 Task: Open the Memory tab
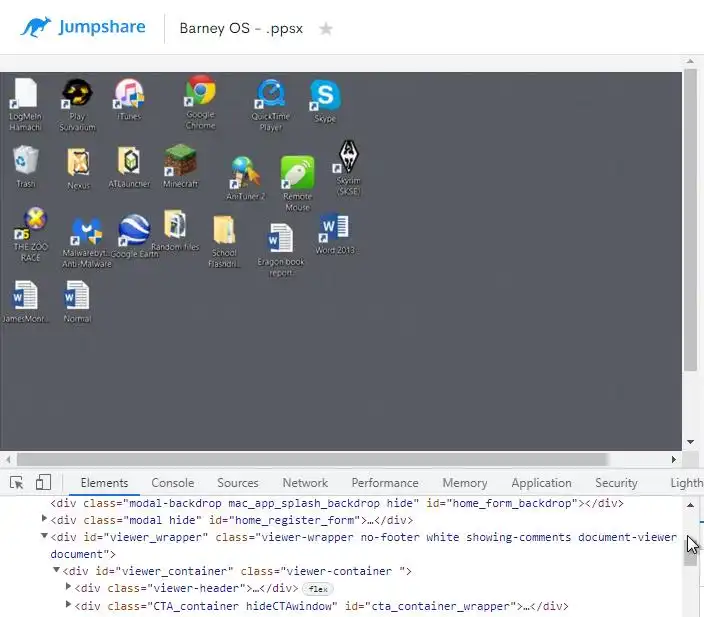tap(465, 483)
